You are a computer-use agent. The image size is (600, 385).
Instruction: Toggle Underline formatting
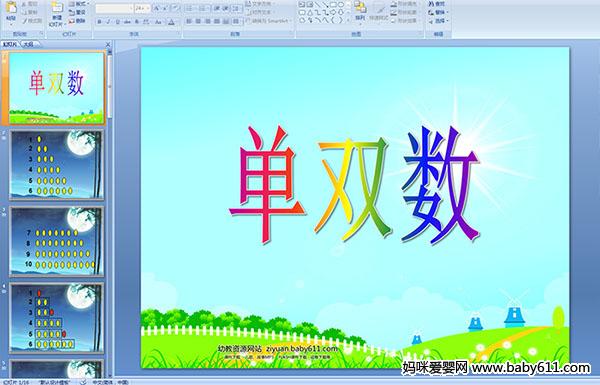coord(117,22)
